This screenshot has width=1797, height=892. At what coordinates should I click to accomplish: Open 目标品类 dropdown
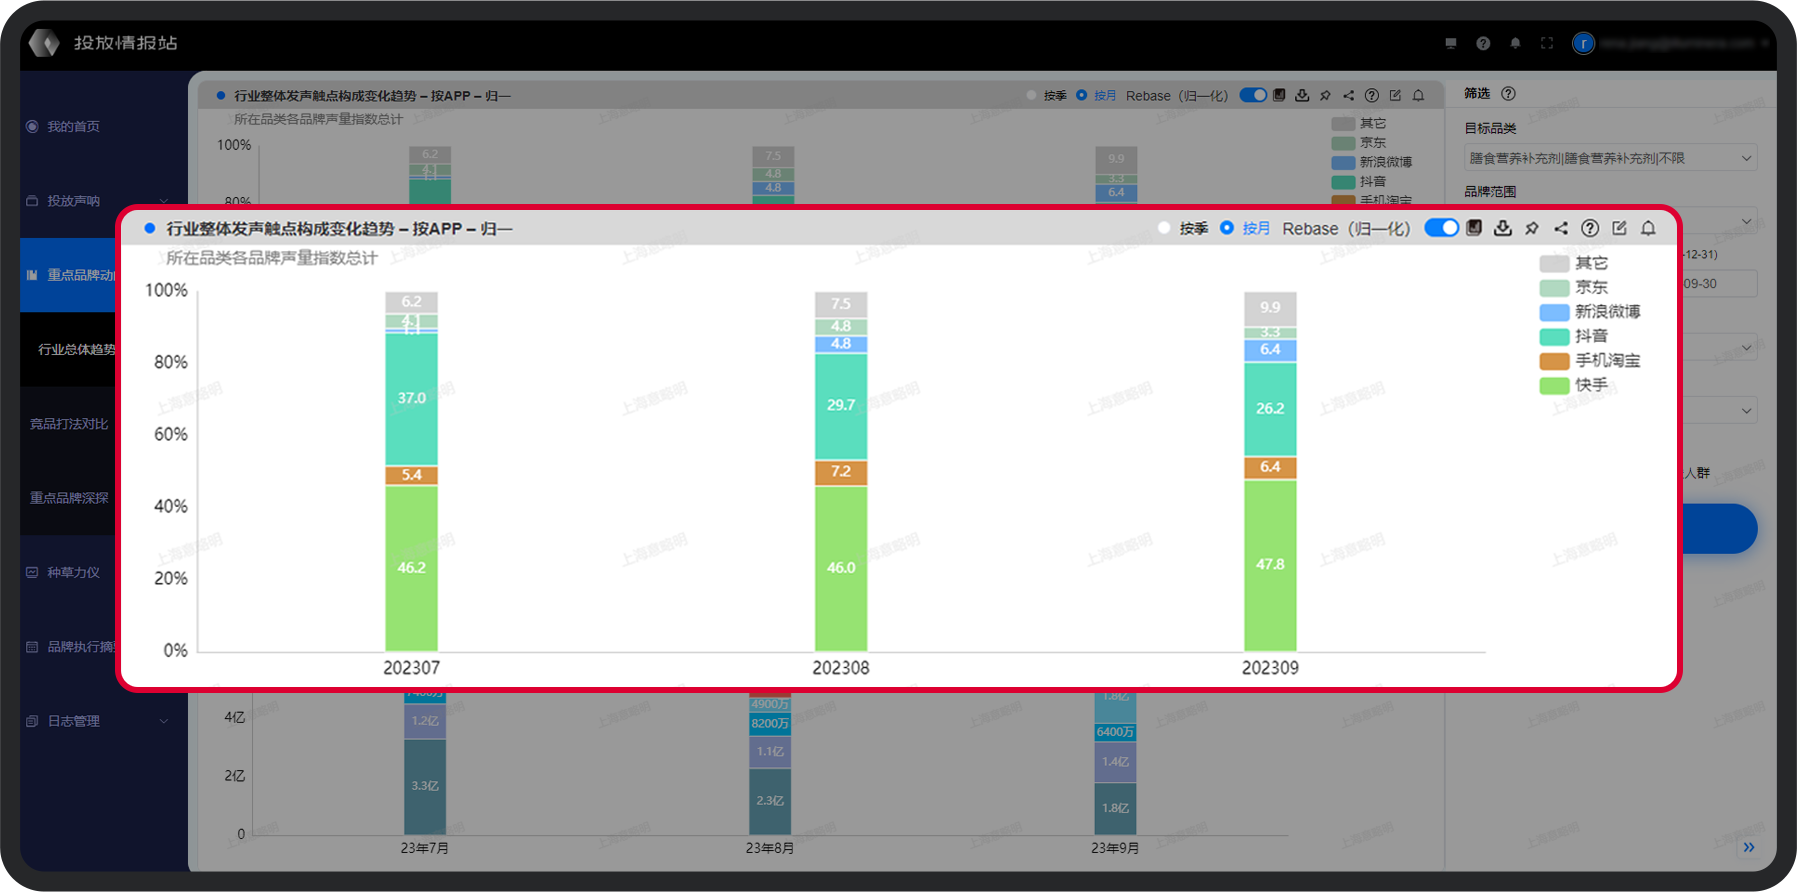pos(1610,158)
